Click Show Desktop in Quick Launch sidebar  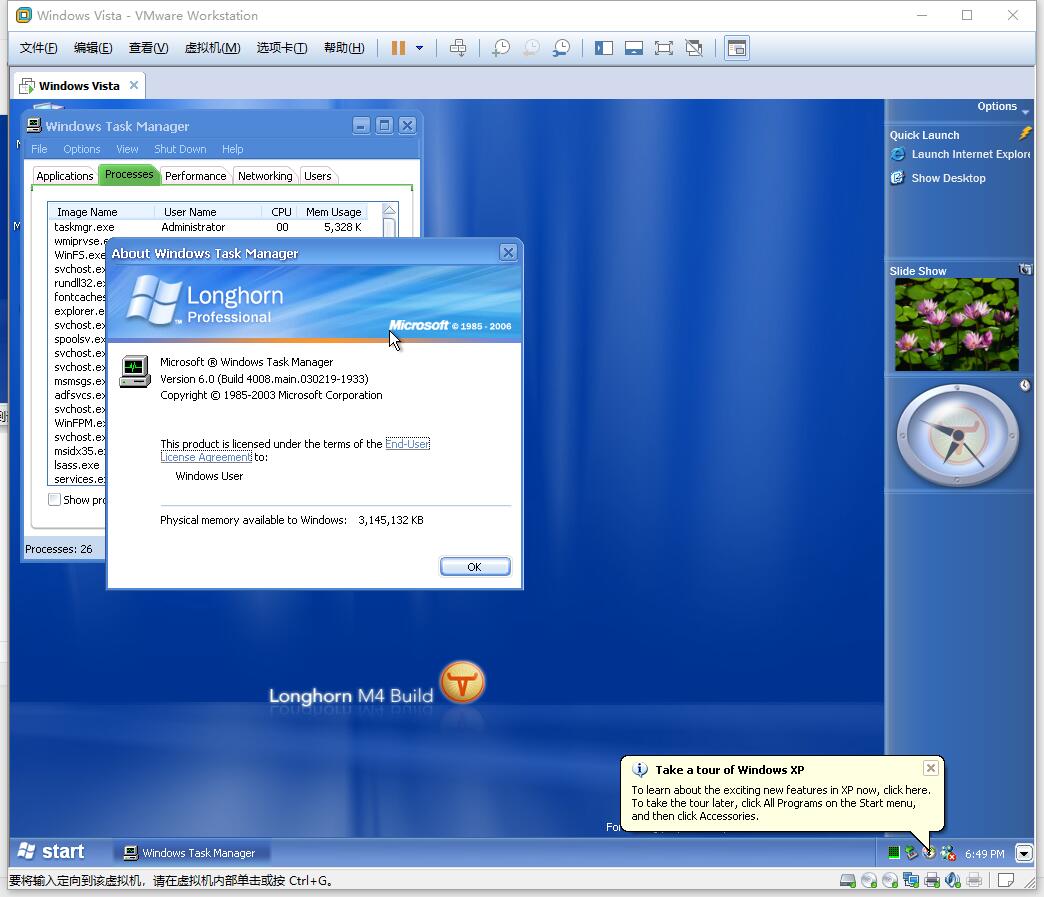click(x=949, y=178)
